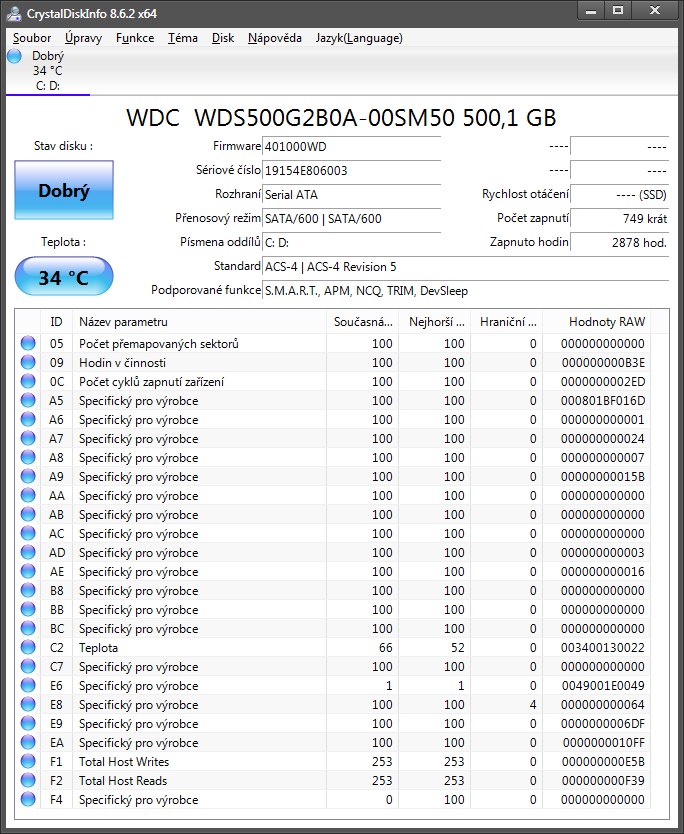Click status orb of row E8

point(28,704)
